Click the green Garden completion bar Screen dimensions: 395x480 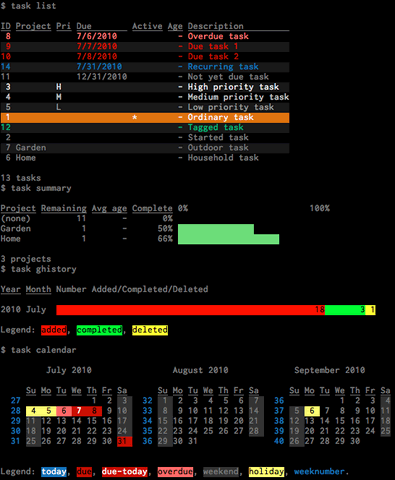216,229
